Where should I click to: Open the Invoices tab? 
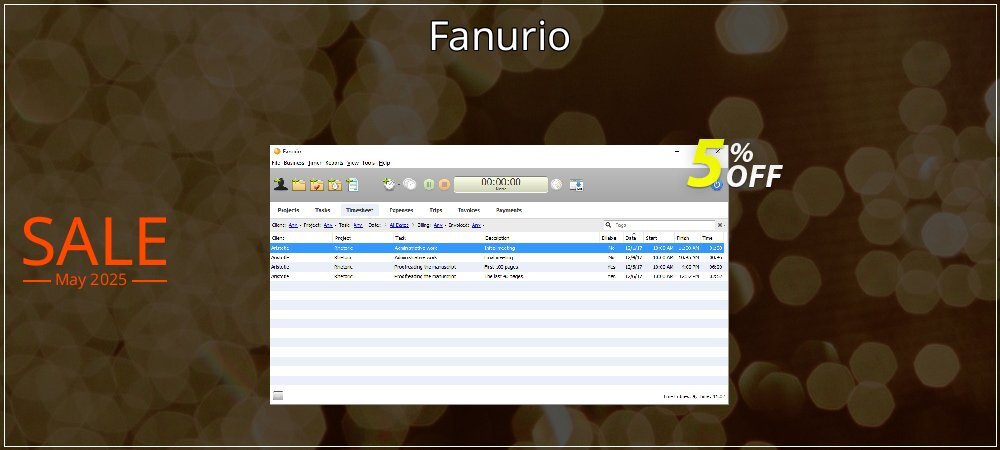(469, 210)
